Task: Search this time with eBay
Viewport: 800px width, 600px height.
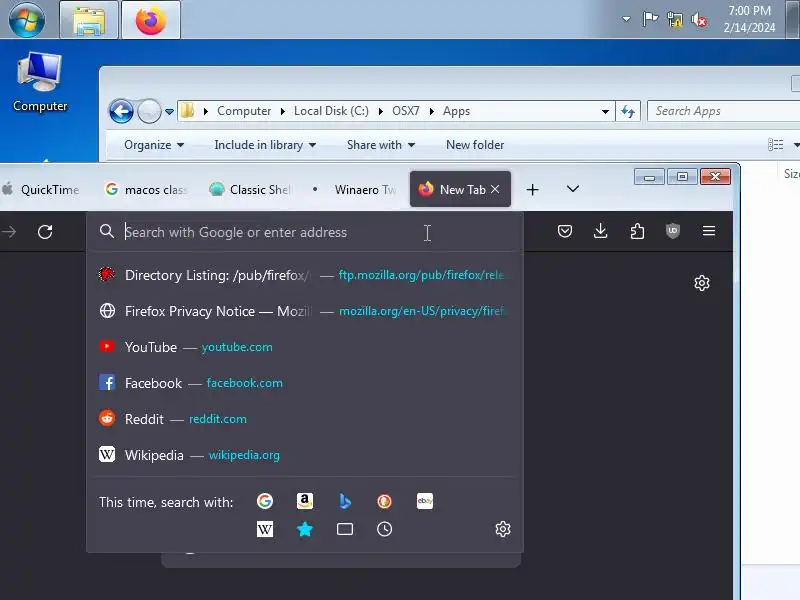Action: [424, 501]
